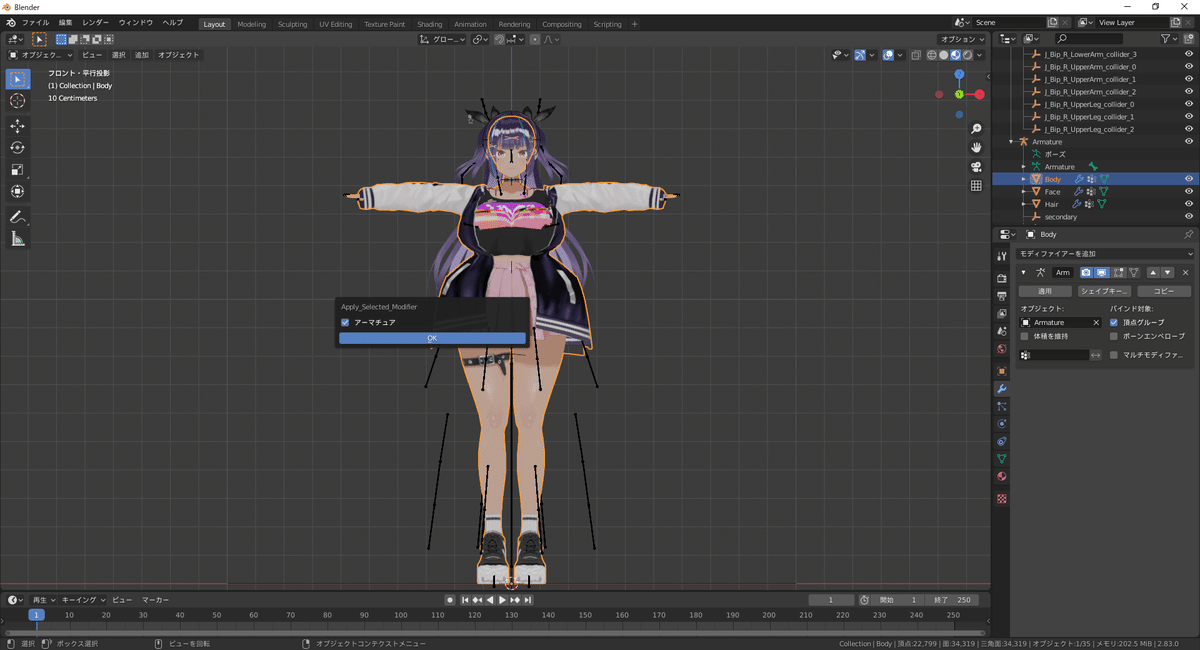Select the Rotate tool in the toolbar
1200x650 pixels.
[x=17, y=147]
